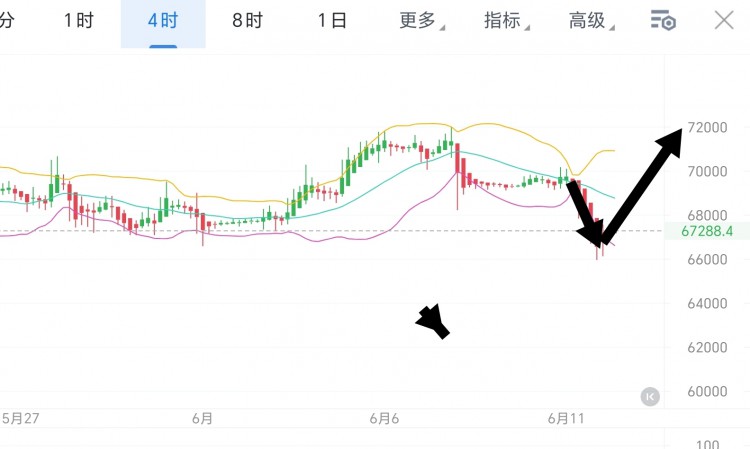Expand the 高级 advanced dropdown

point(591,21)
